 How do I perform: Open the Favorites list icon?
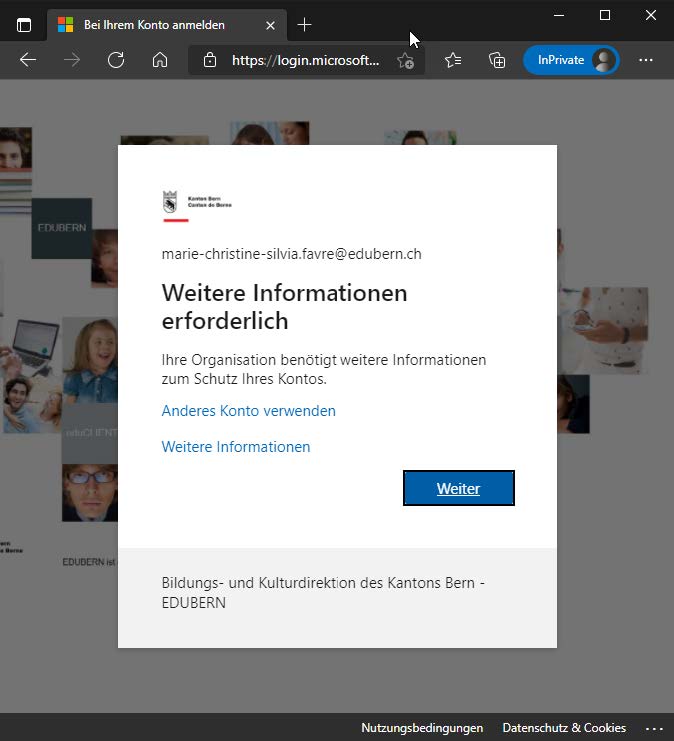tap(453, 60)
